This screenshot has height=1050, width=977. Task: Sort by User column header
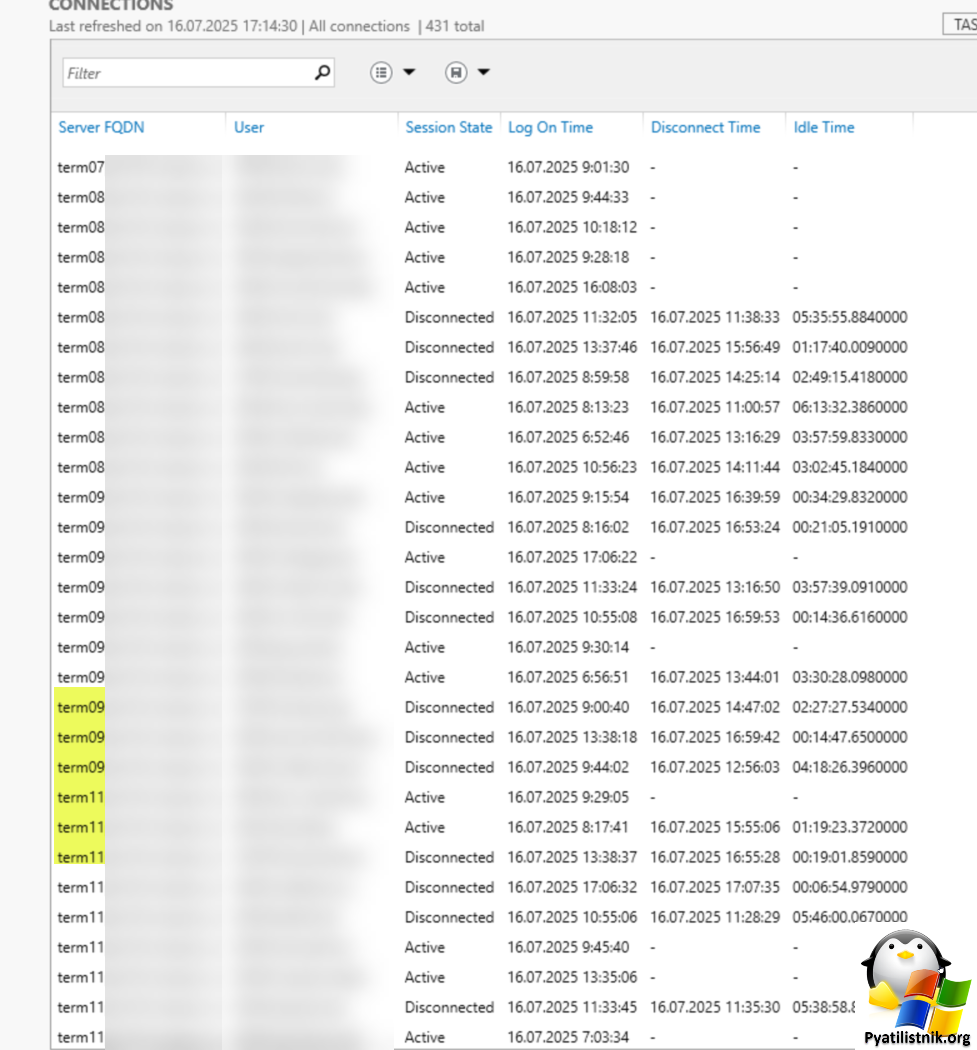pyautogui.click(x=249, y=127)
